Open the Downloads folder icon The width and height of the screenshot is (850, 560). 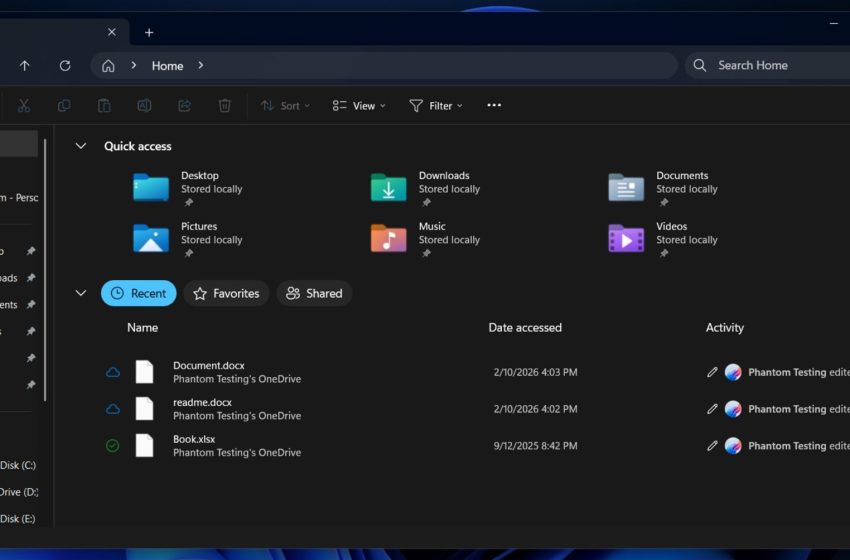388,187
